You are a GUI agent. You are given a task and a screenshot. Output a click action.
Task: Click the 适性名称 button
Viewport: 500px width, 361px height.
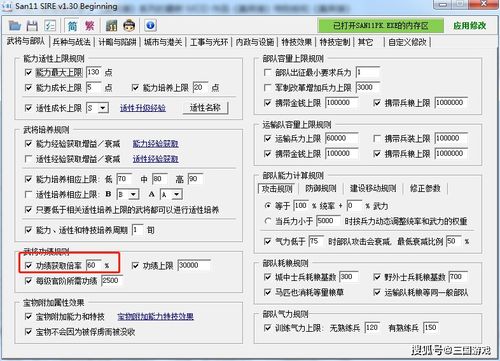pos(205,108)
